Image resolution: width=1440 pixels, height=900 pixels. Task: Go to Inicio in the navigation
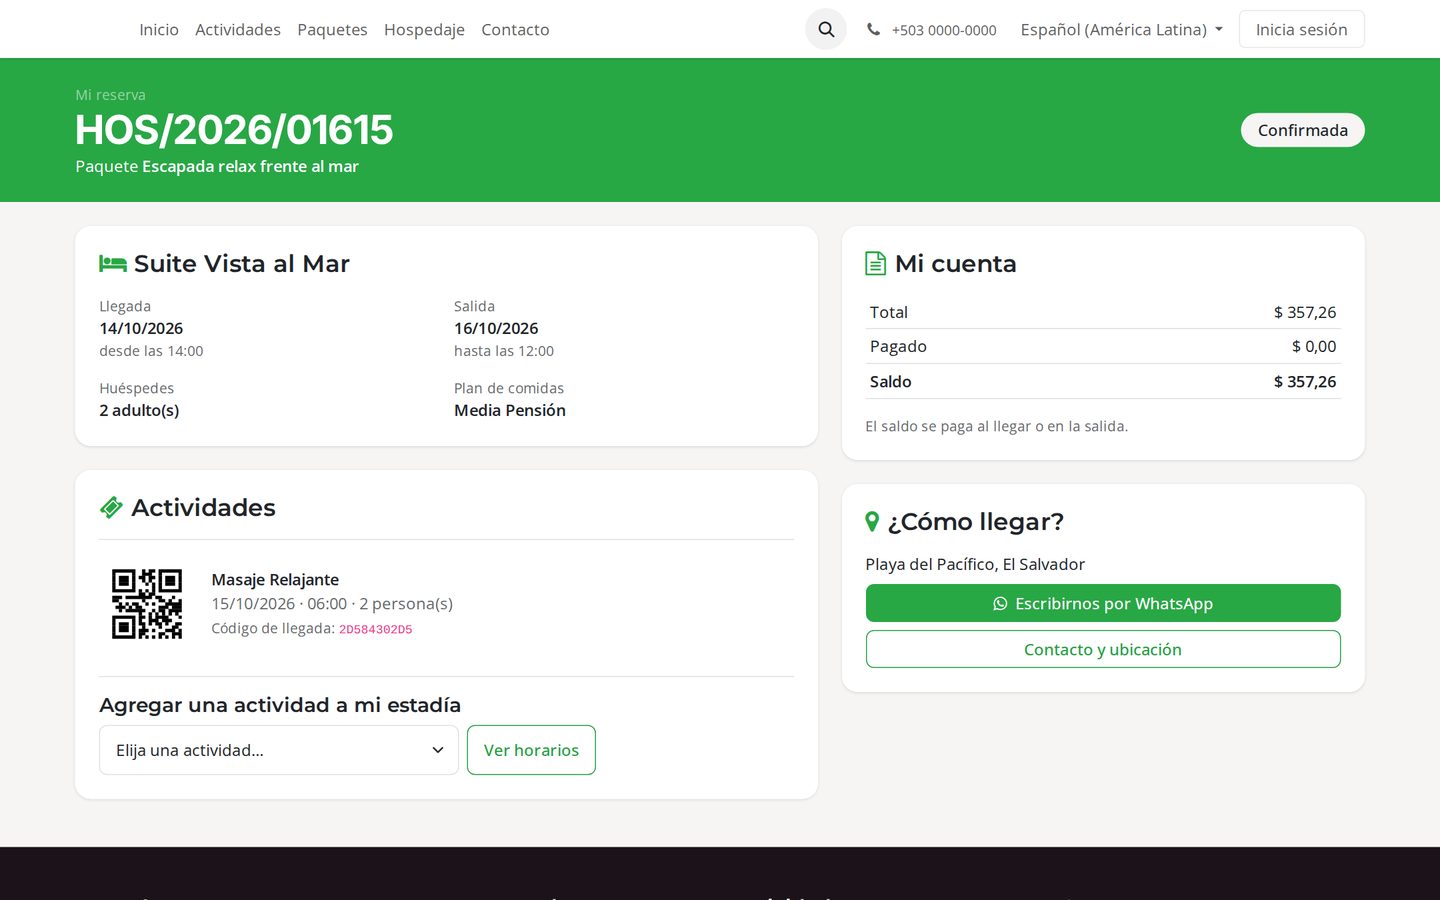[x=159, y=30]
